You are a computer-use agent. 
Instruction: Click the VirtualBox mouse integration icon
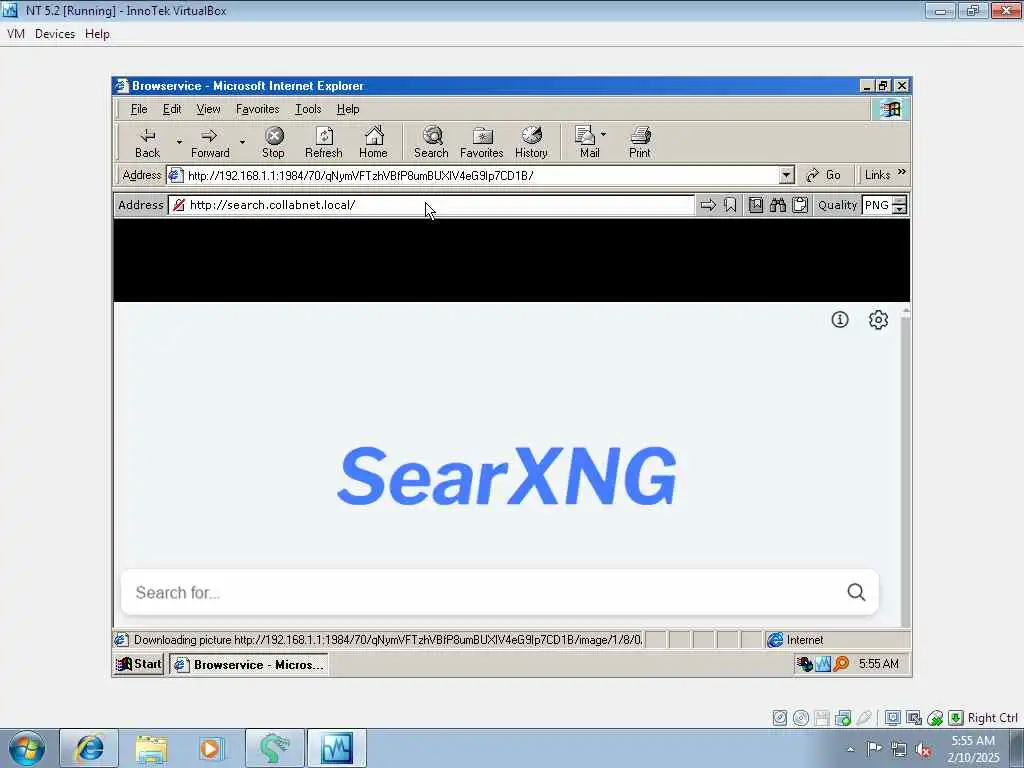click(935, 718)
